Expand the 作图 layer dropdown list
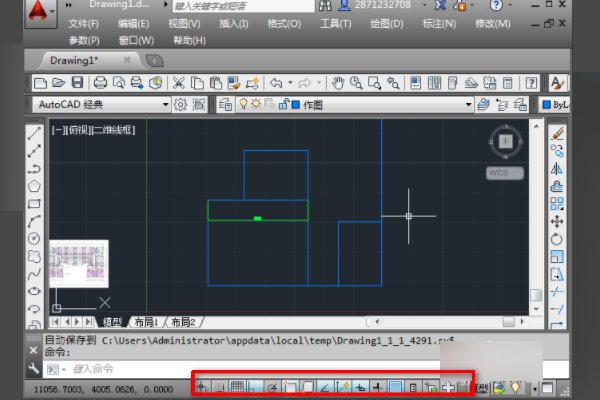The width and height of the screenshot is (600, 400). coord(467,104)
